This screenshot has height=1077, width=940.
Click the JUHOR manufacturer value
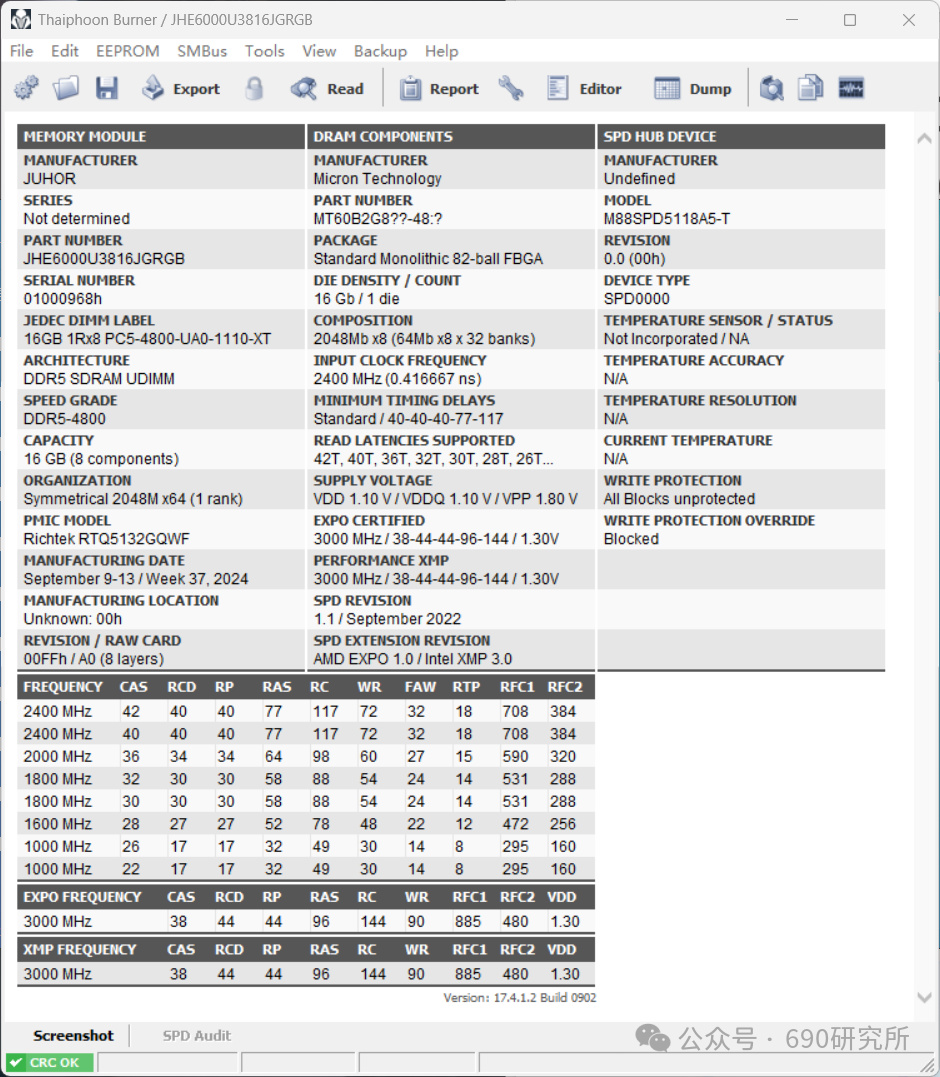[49, 179]
